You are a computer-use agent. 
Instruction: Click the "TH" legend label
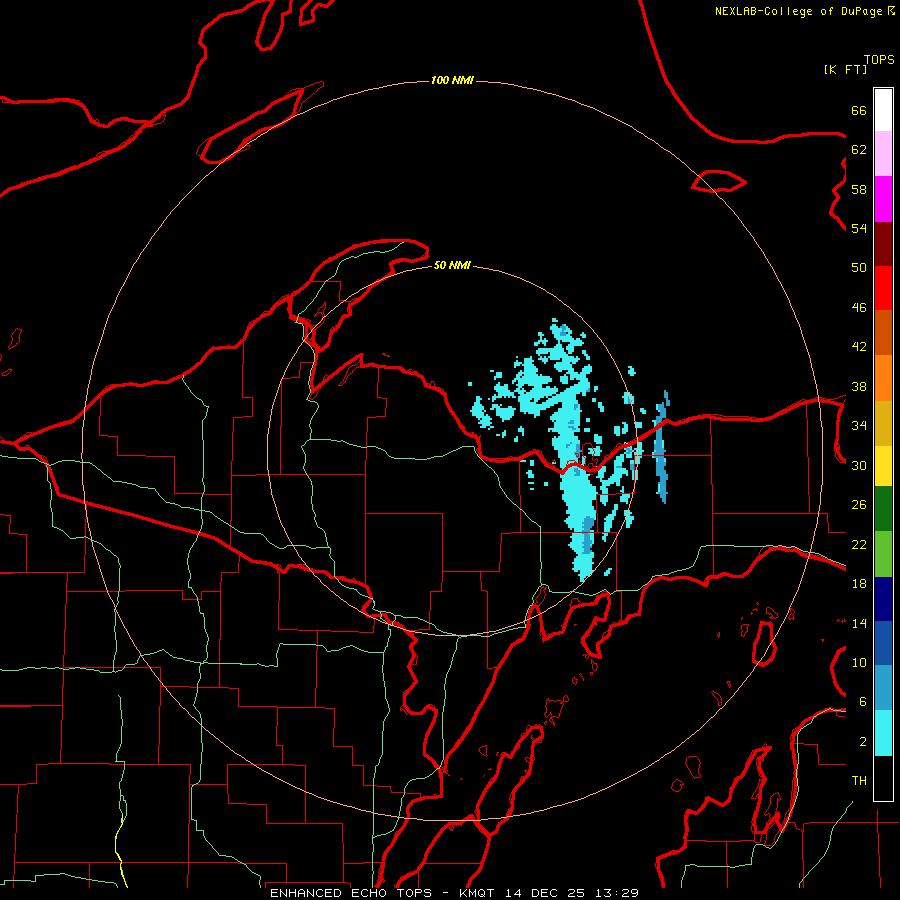(x=859, y=781)
